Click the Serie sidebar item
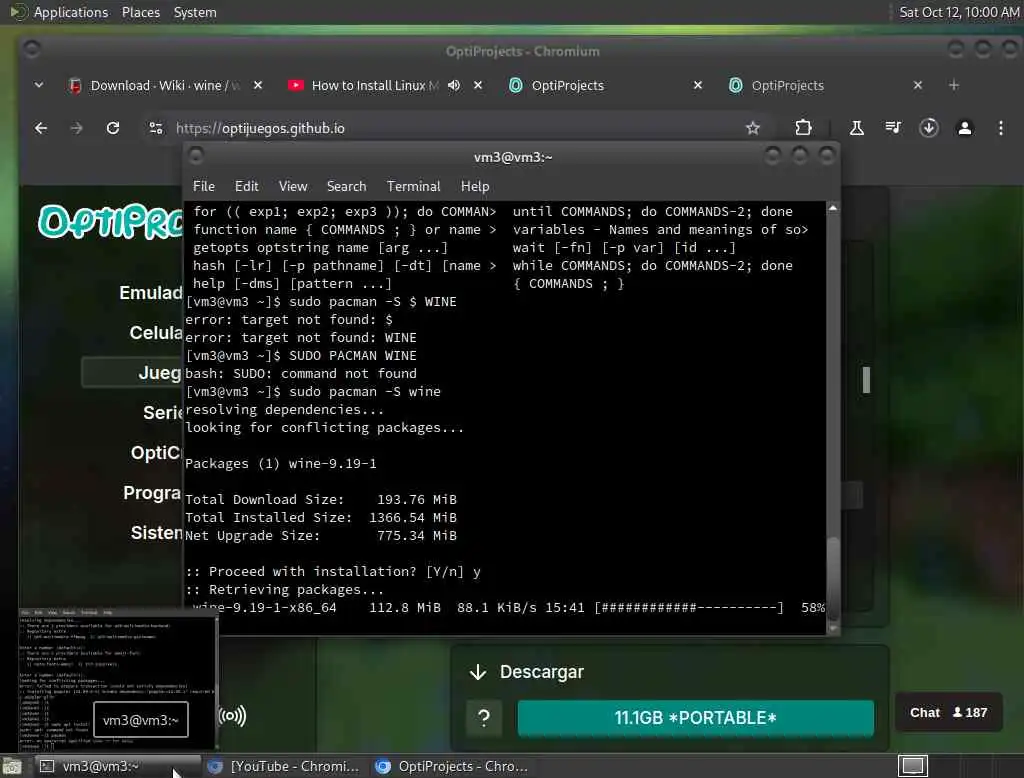 click(163, 413)
